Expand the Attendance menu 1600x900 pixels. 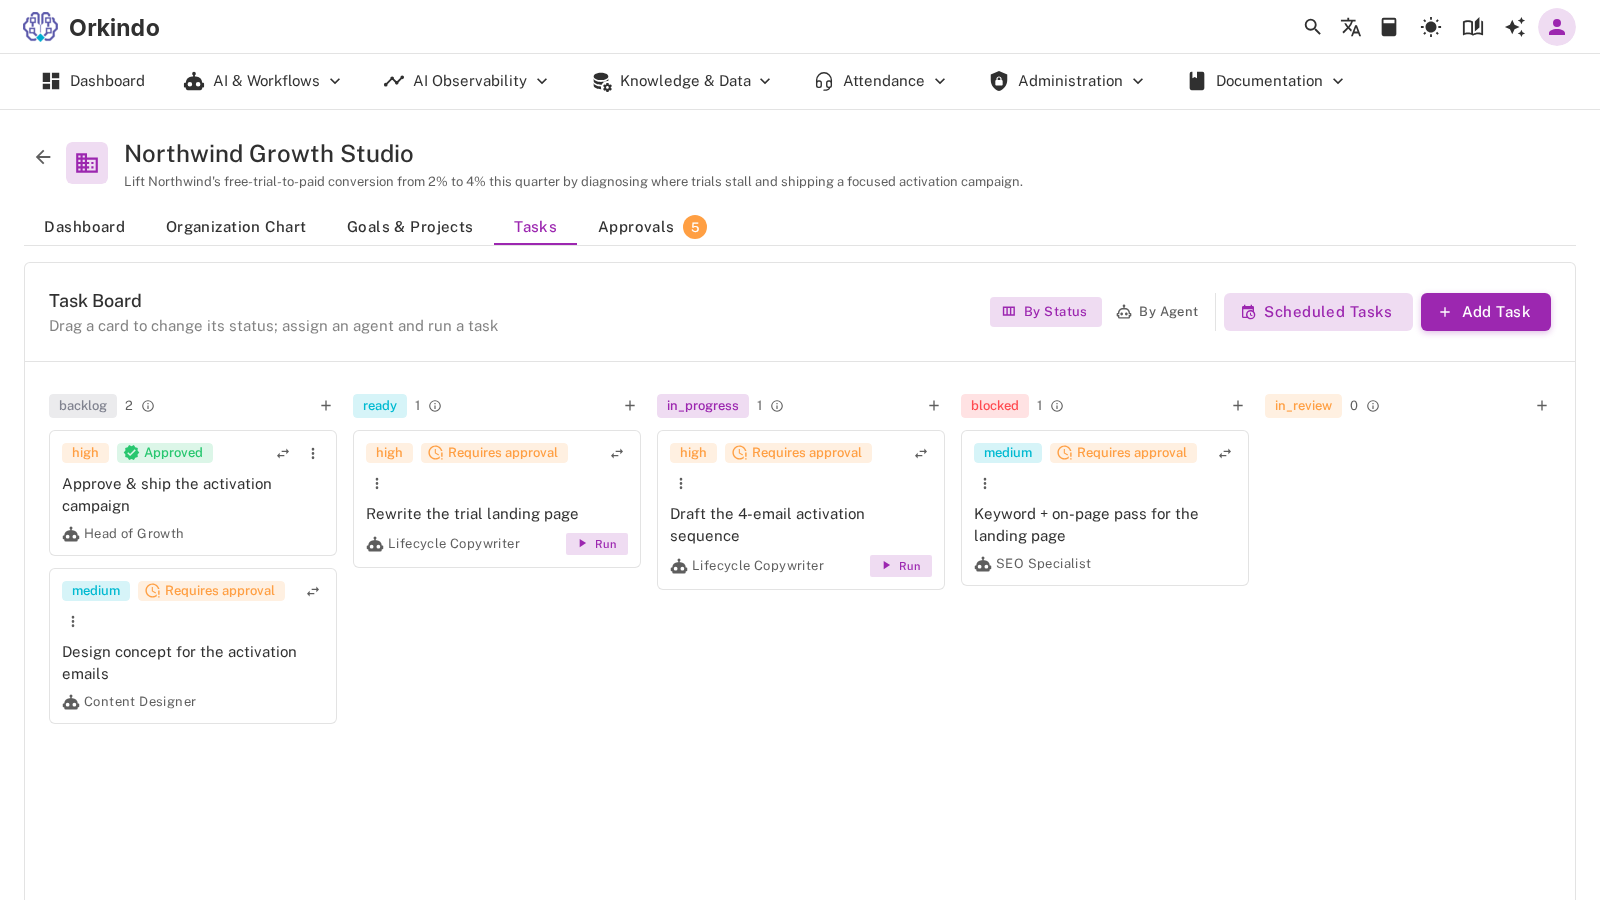[880, 81]
